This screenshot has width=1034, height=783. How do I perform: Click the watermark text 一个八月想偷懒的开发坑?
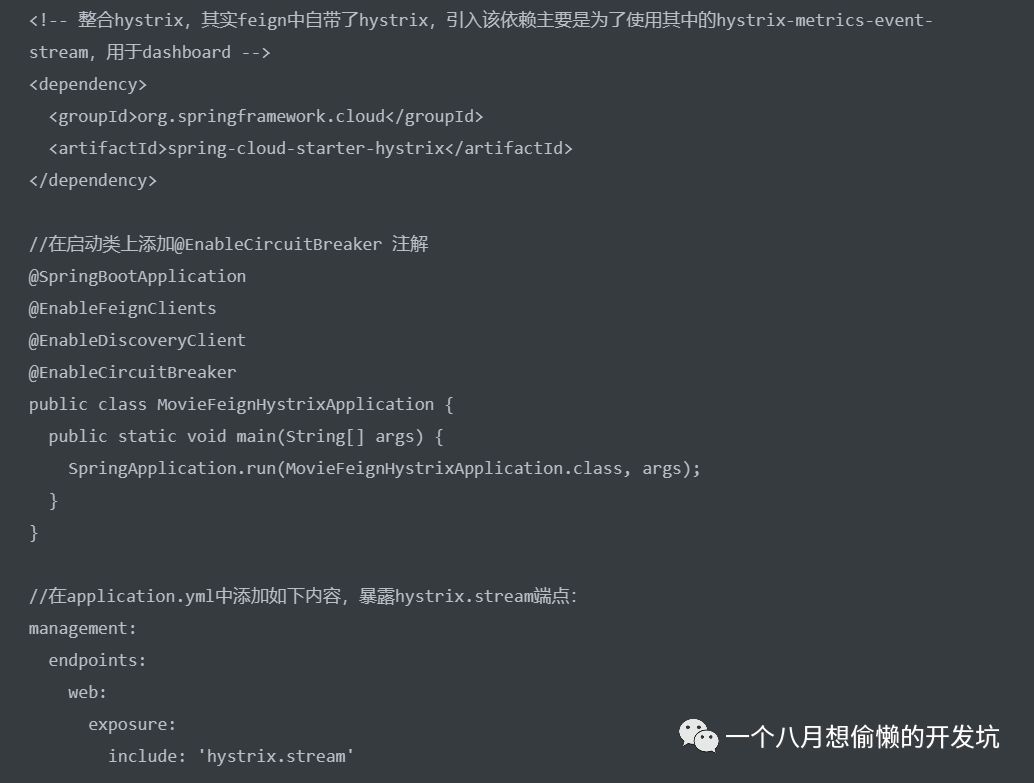click(863, 737)
